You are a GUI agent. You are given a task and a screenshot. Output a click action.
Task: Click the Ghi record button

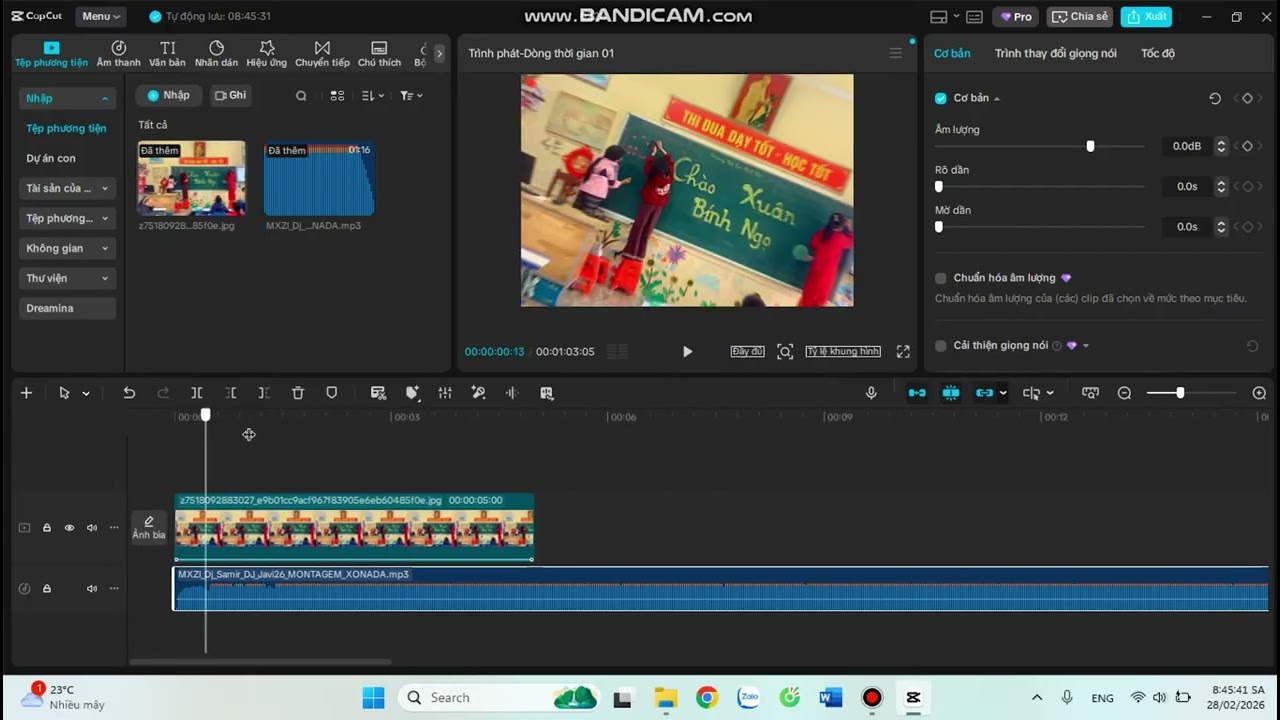point(230,96)
